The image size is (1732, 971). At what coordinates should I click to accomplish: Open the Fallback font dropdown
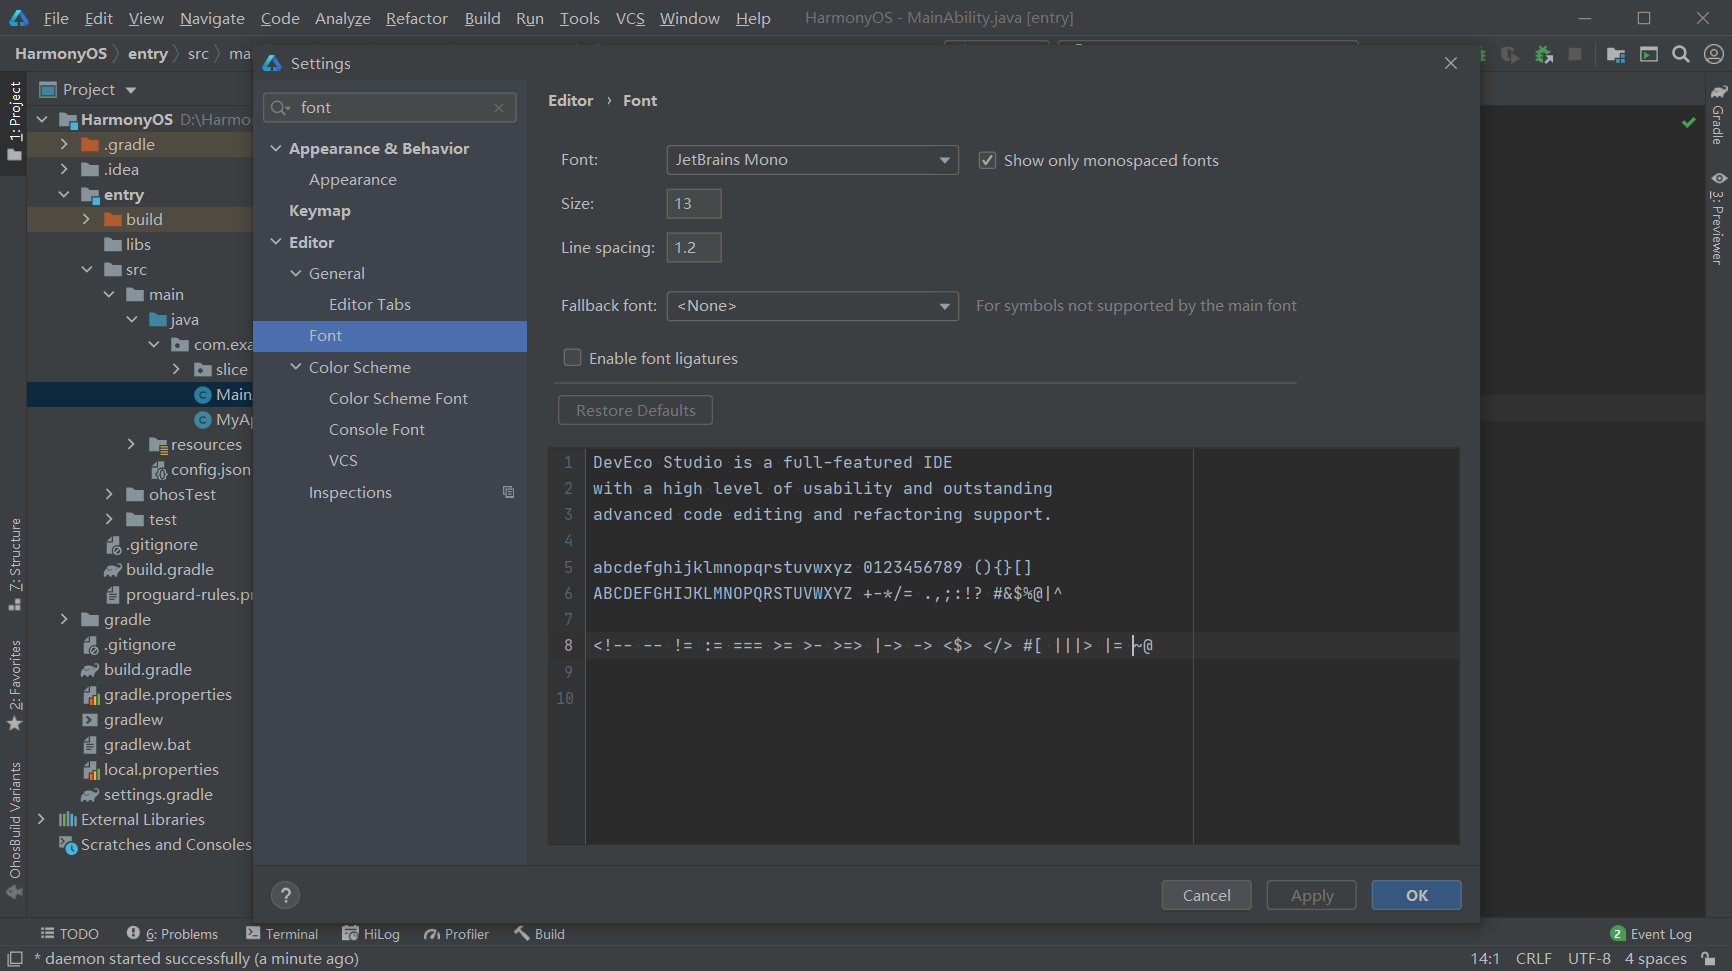(812, 306)
